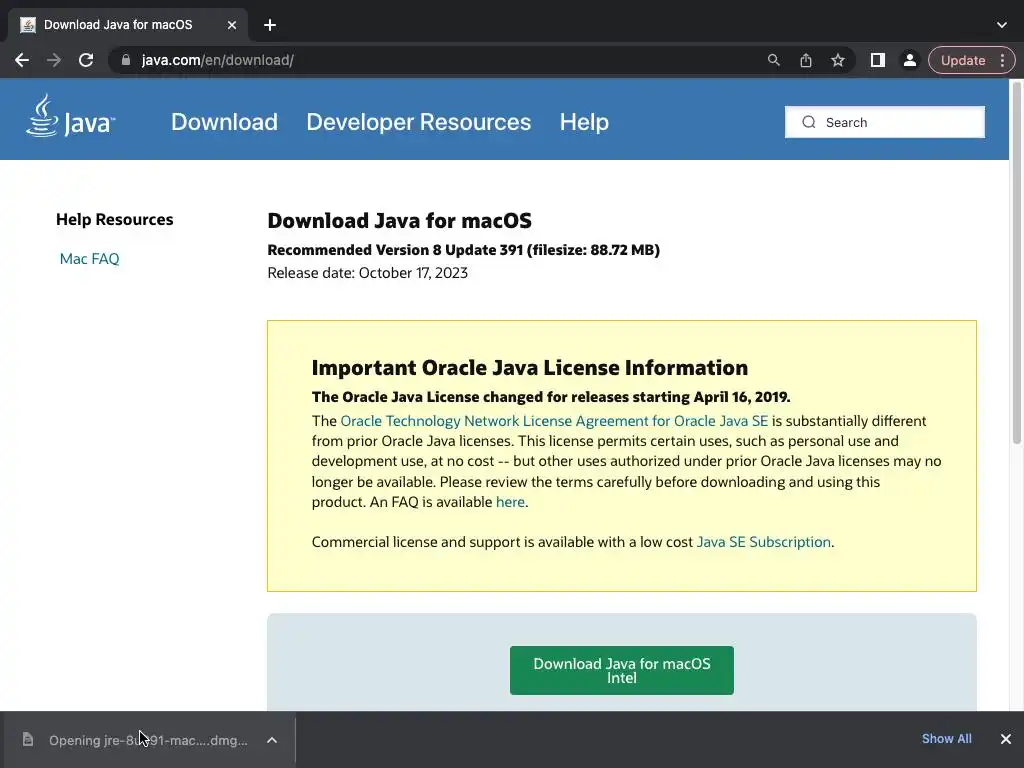Click Show All downloads
1024x768 pixels.
946,739
